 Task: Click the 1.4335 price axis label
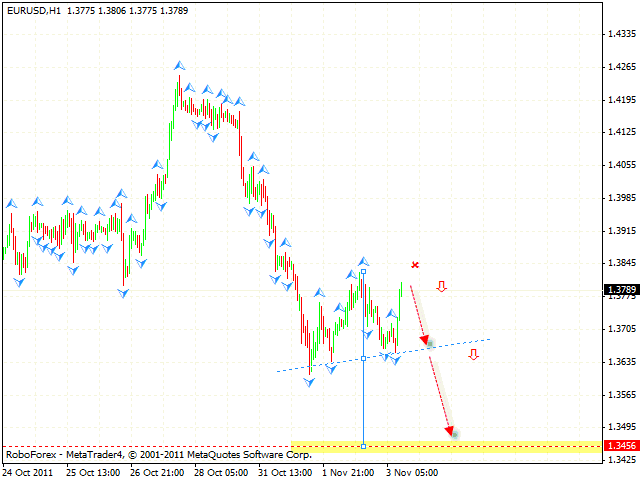coord(622,34)
